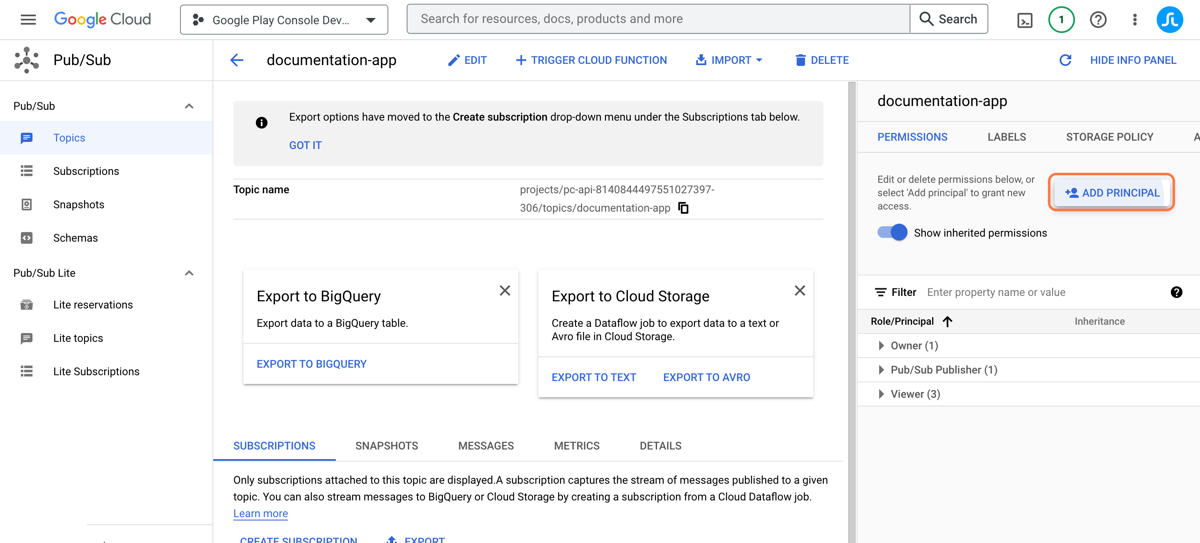Collapse the Pub/Sub sidebar section
Viewport: 1200px width, 543px height.
189,106
